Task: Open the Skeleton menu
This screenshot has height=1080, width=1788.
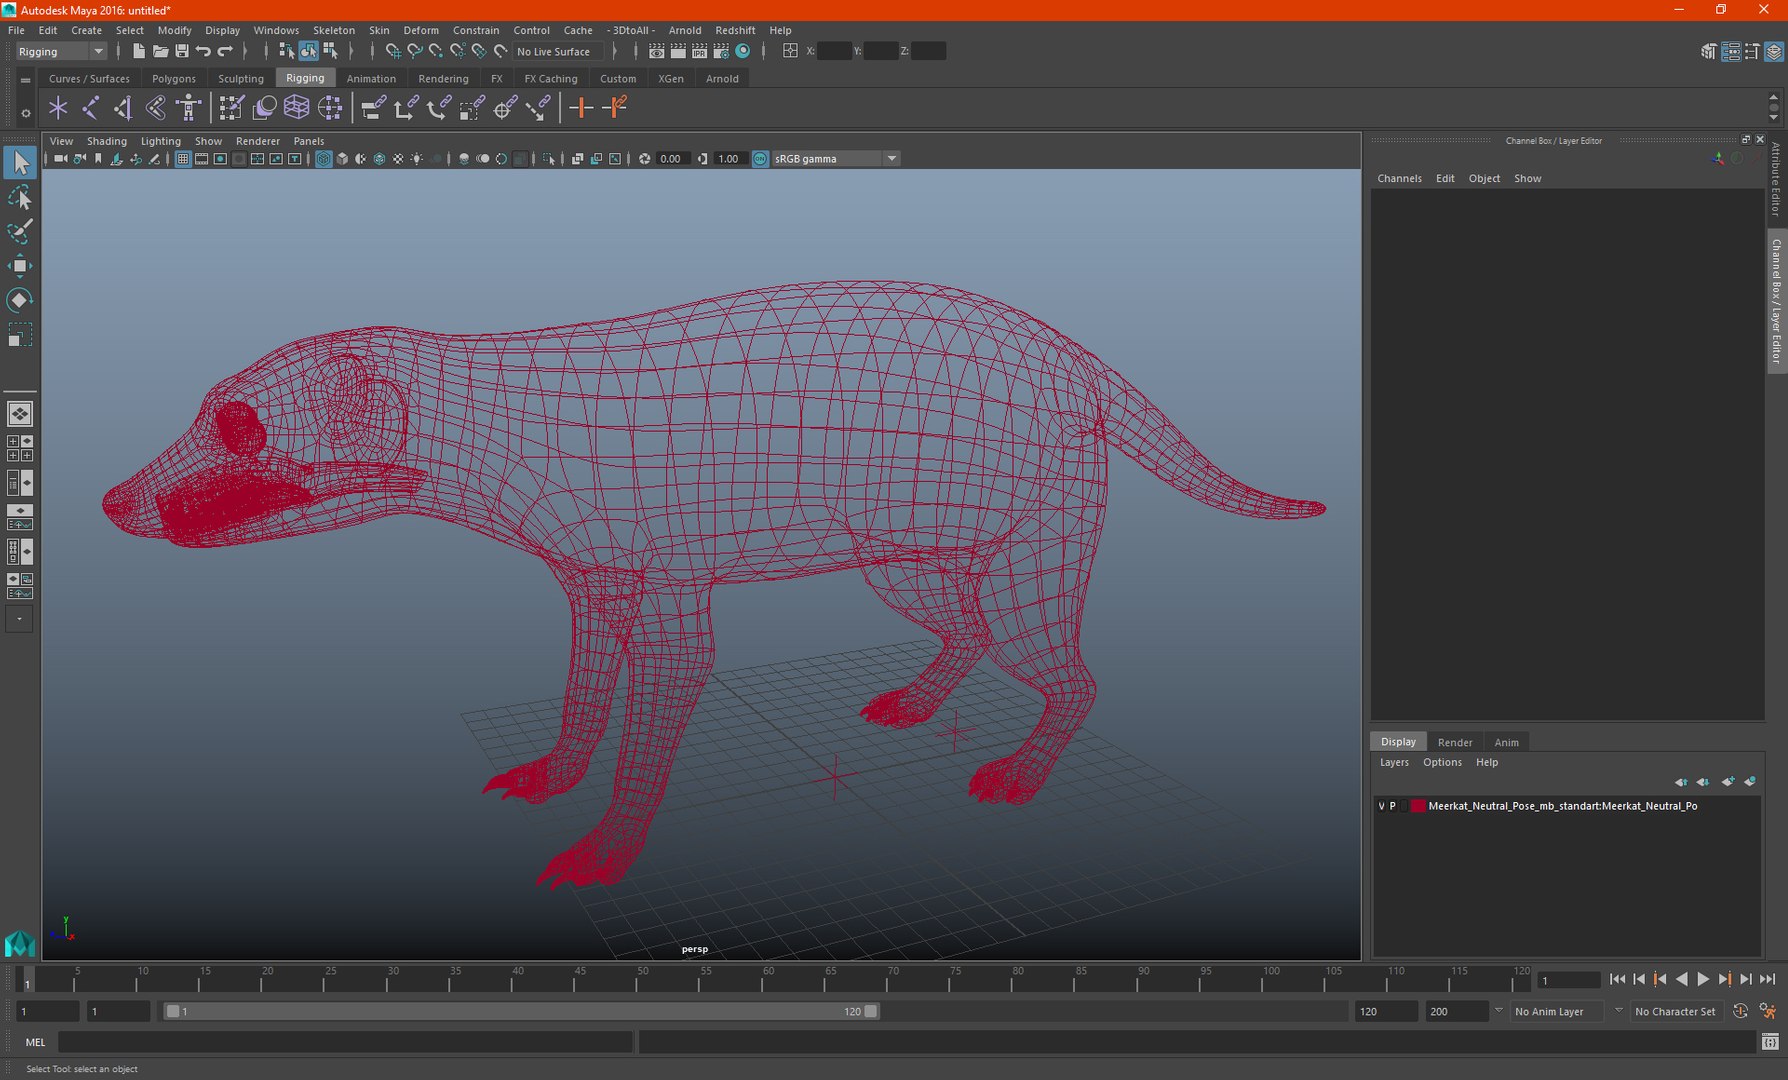Action: [334, 30]
